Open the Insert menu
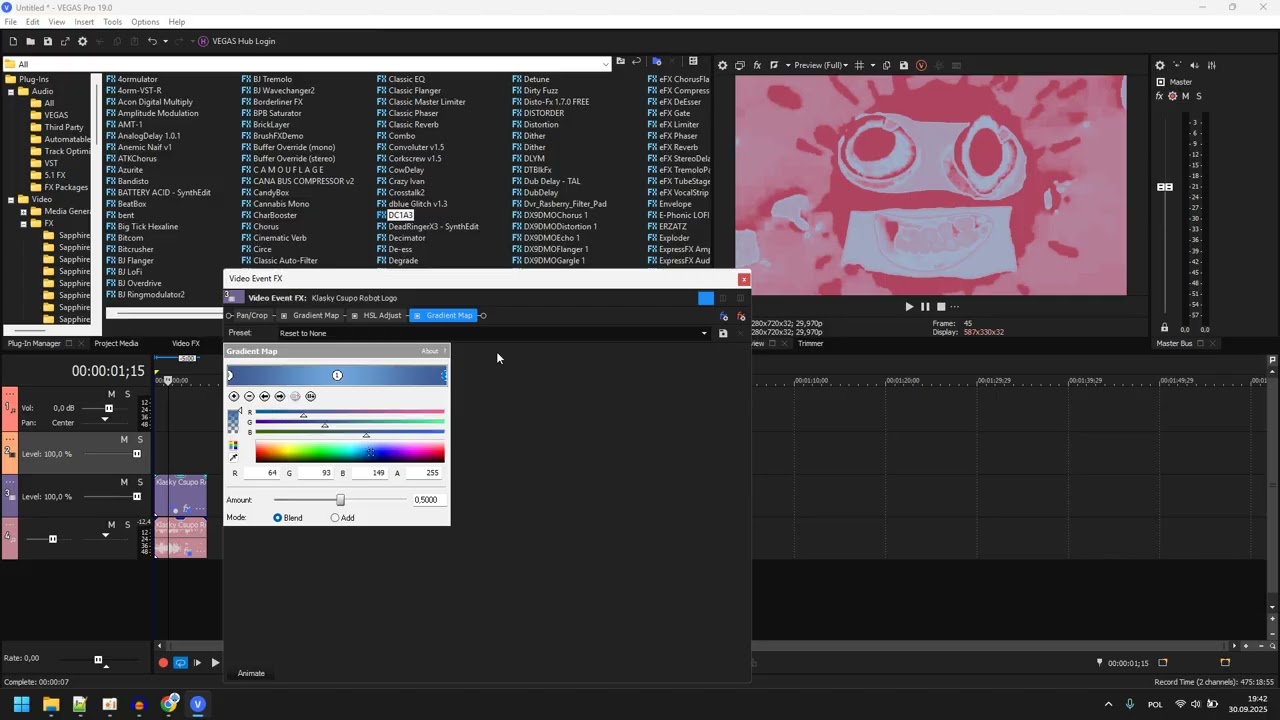The width and height of the screenshot is (1280, 720). [x=84, y=22]
